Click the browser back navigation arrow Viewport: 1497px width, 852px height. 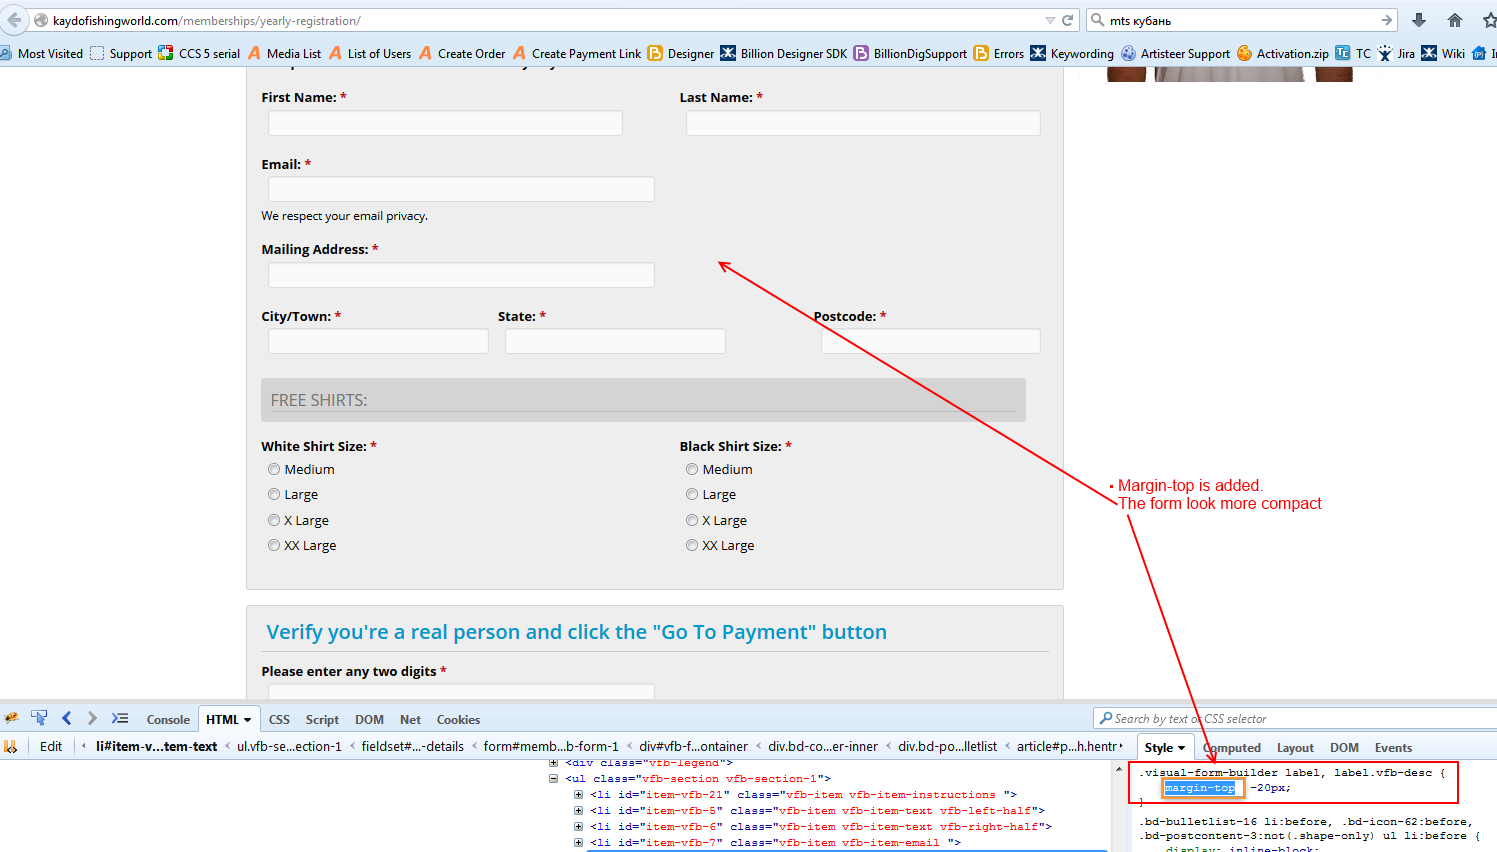pyautogui.click(x=14, y=19)
